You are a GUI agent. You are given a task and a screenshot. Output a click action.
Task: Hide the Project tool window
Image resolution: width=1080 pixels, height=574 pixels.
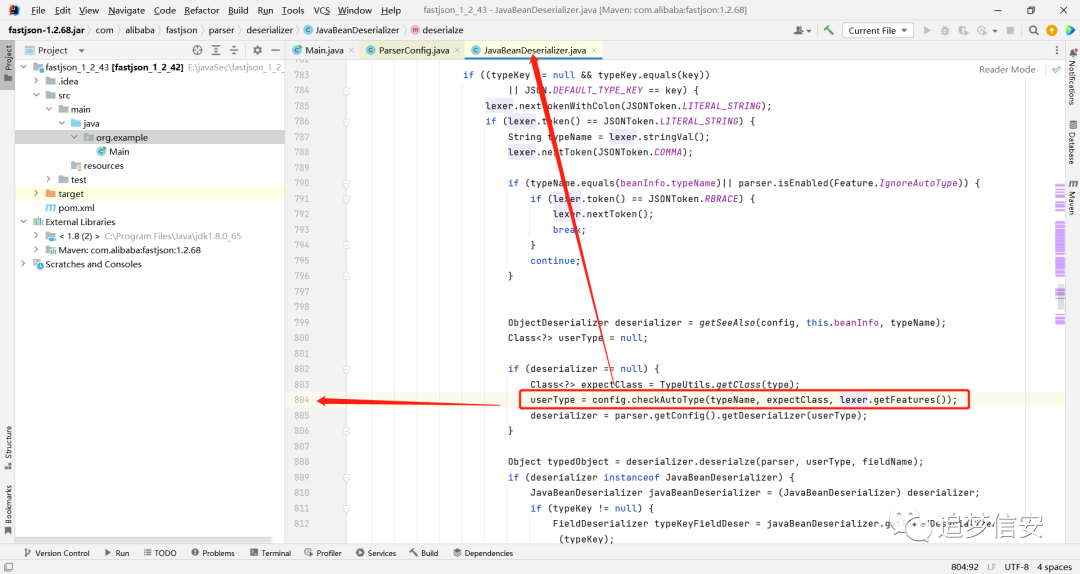point(276,50)
